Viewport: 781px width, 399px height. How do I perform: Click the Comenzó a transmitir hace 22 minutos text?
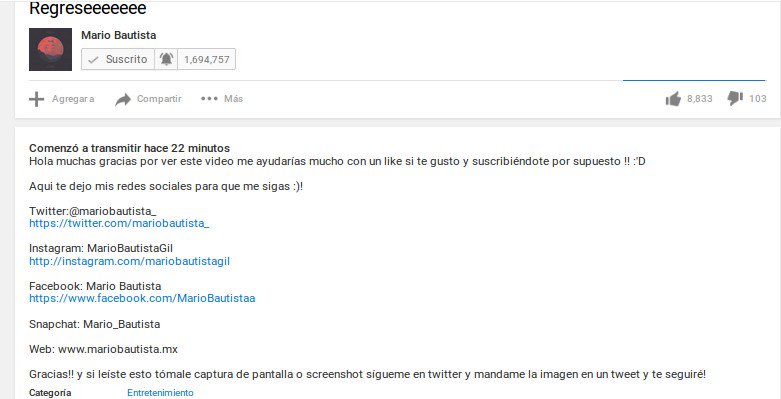130,148
